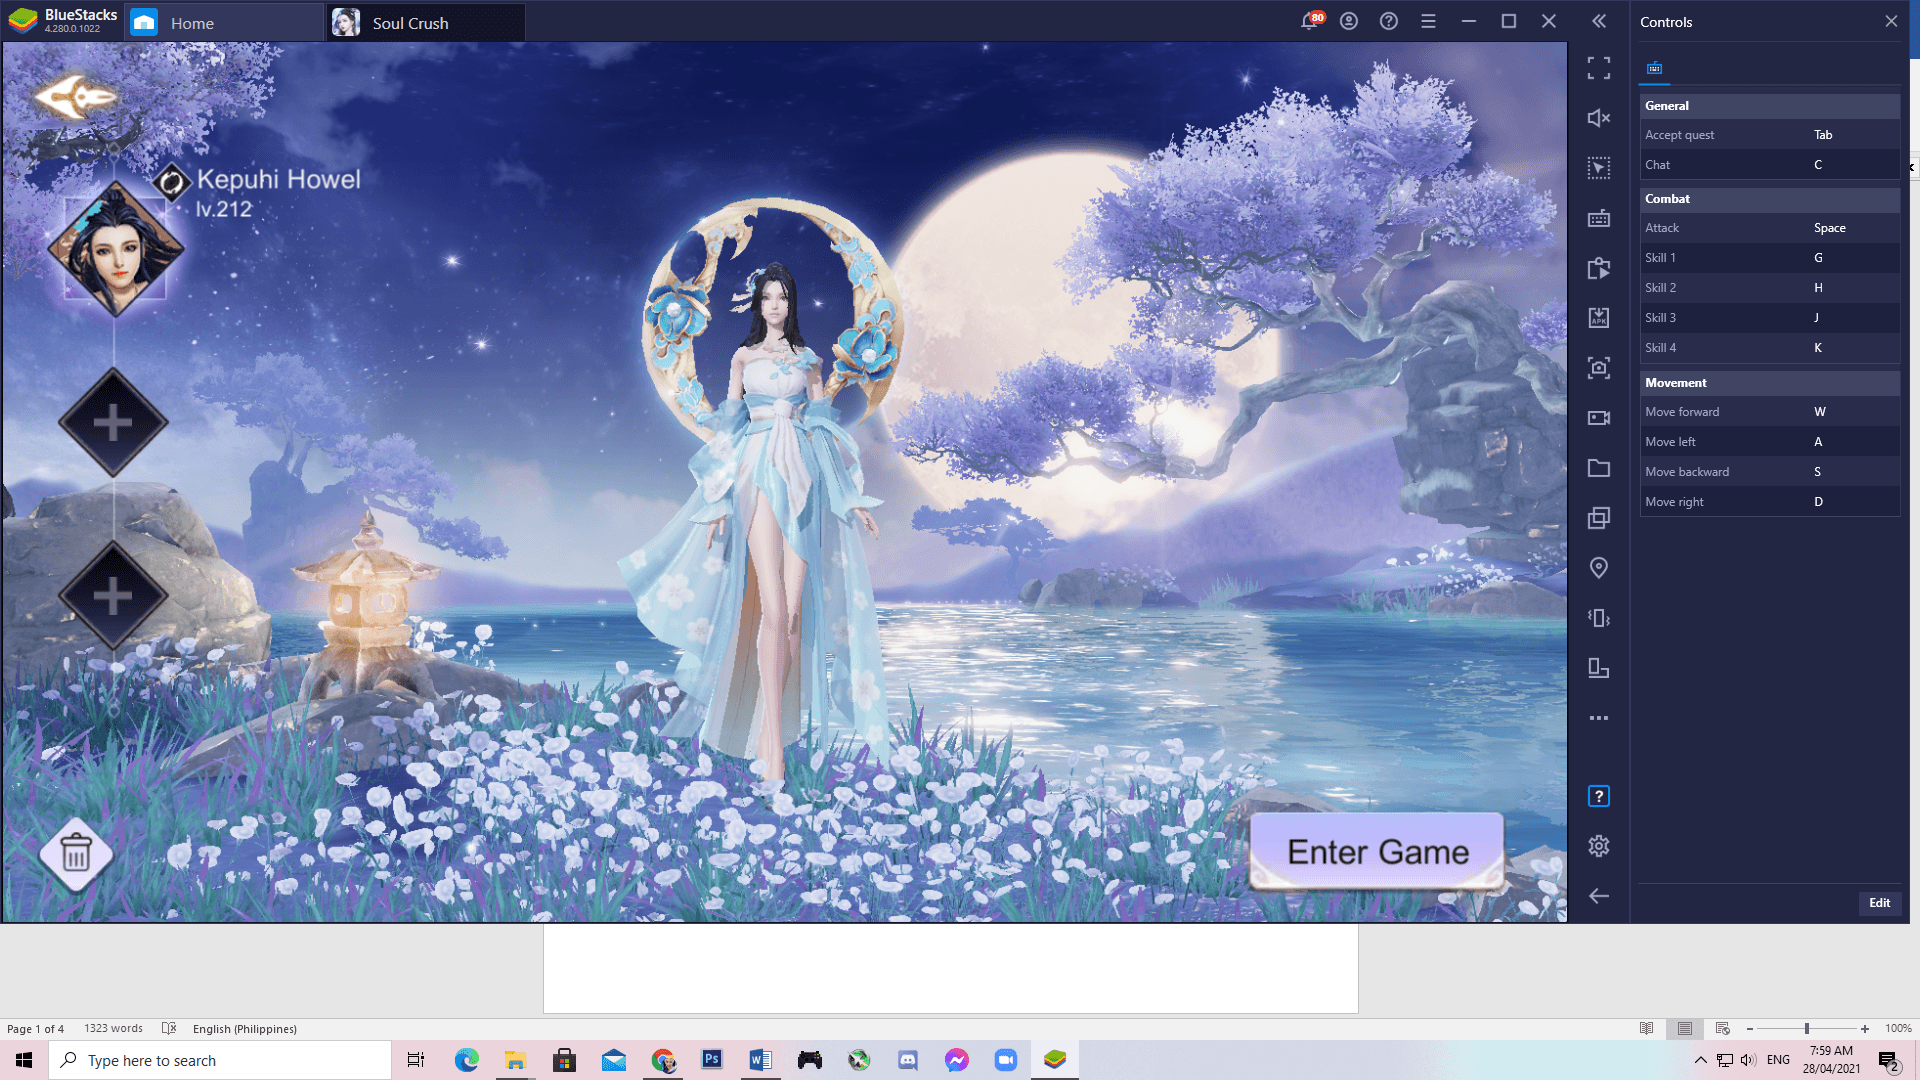Open the Windows Start menu

(x=24, y=1060)
